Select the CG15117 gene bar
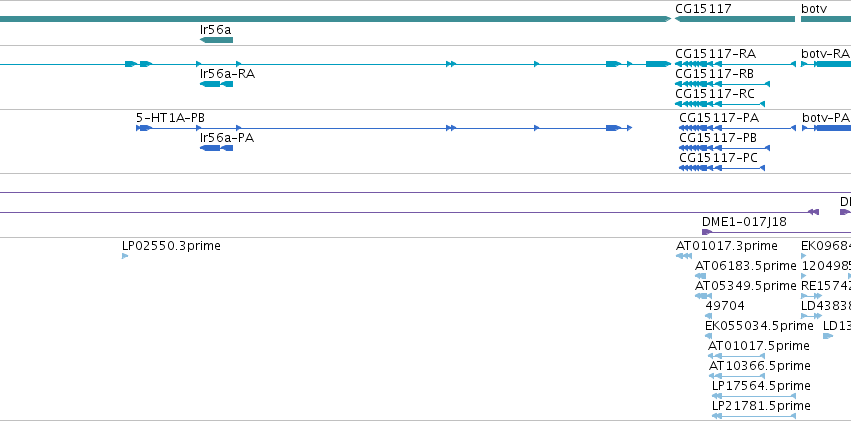Image resolution: width=851 pixels, height=421 pixels. pos(734,19)
